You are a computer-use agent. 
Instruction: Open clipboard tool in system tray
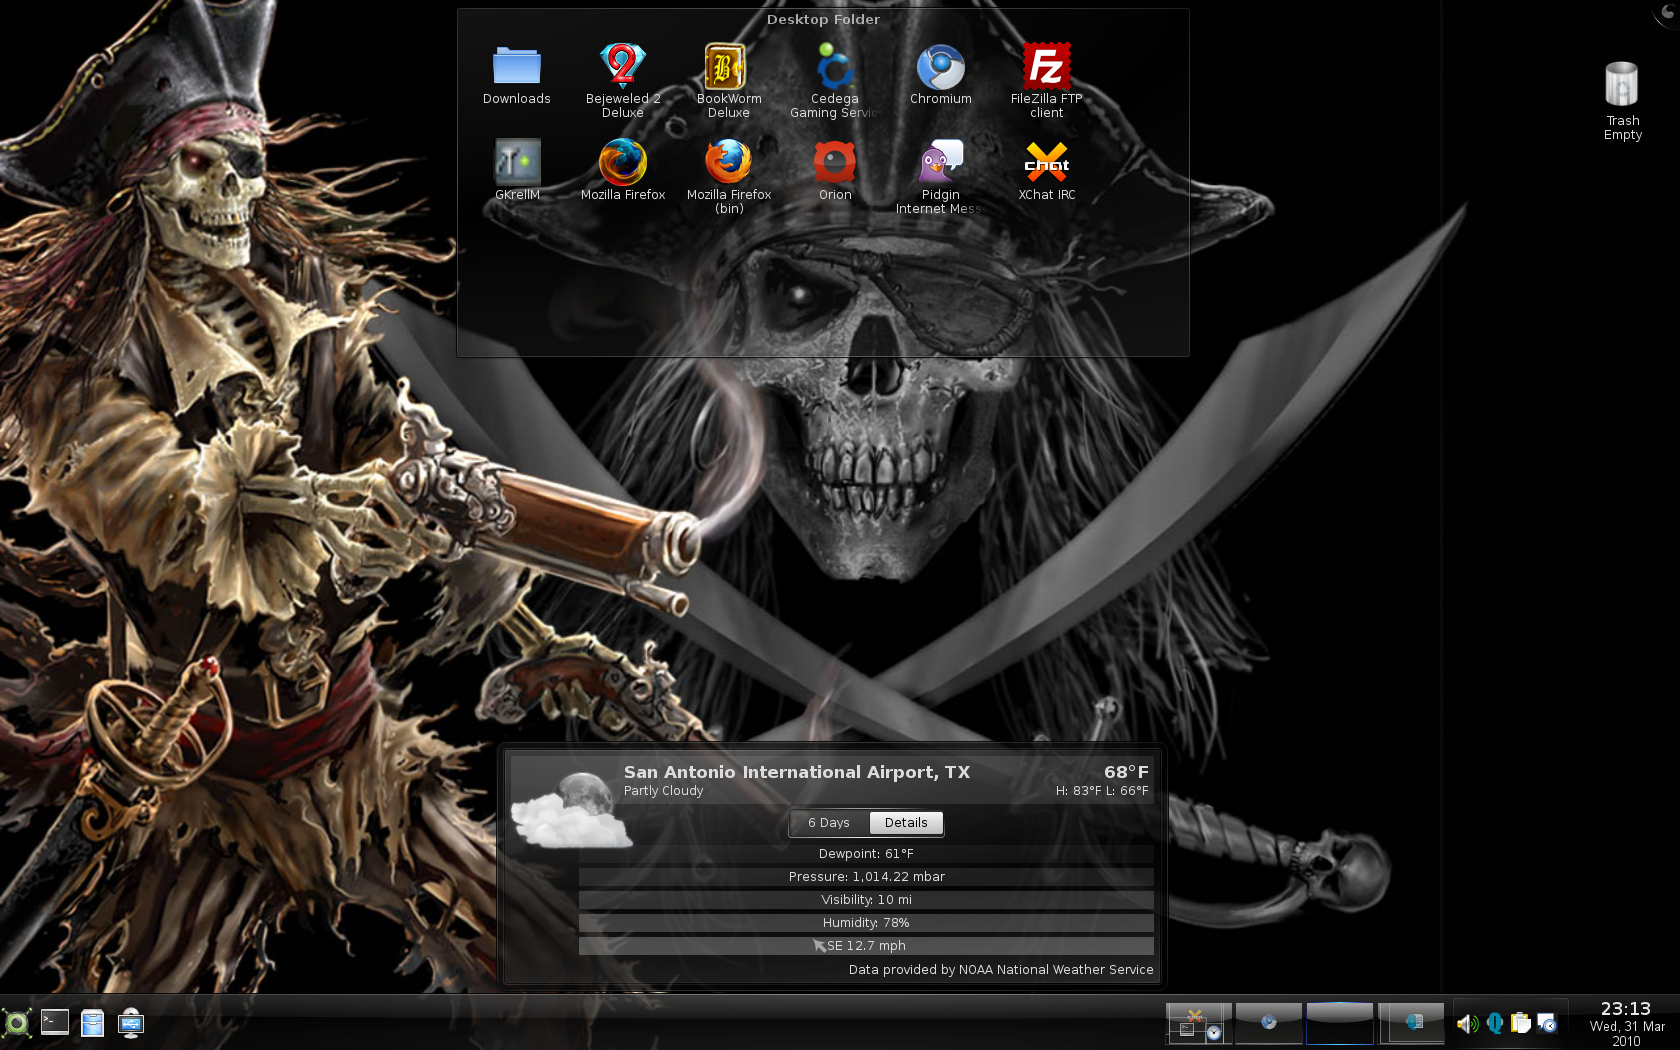[1520, 1023]
